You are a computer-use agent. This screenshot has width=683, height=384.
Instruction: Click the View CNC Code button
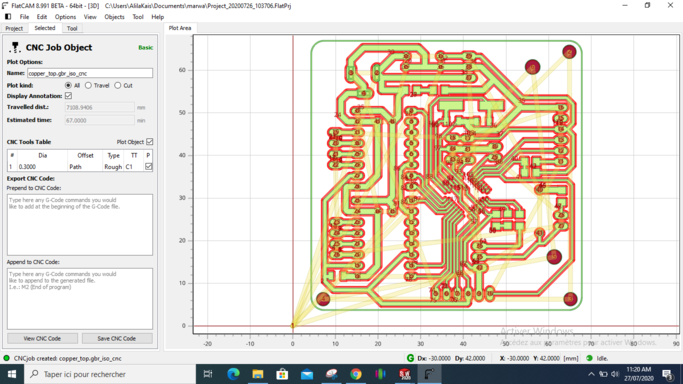[x=42, y=338]
